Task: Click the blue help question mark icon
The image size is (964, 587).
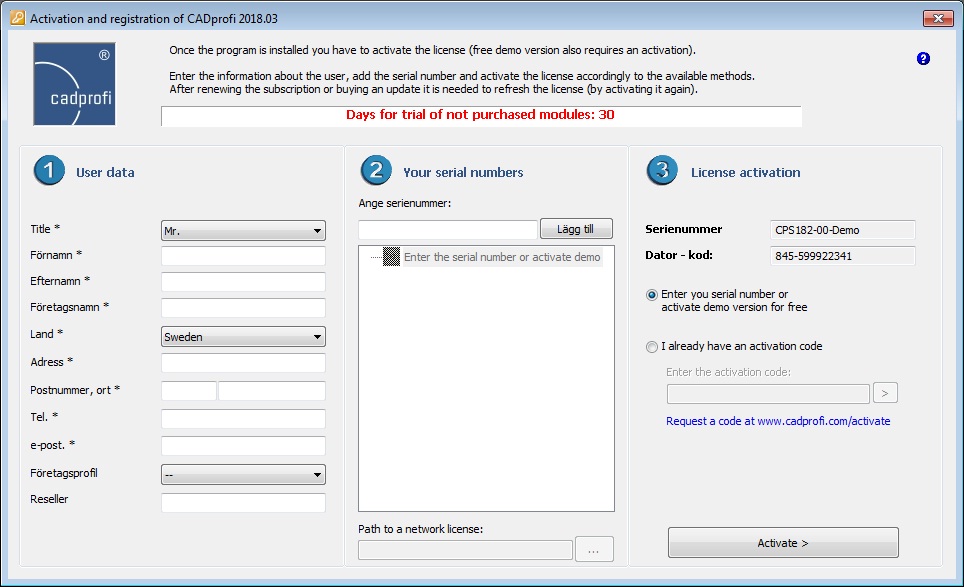Action: [923, 58]
